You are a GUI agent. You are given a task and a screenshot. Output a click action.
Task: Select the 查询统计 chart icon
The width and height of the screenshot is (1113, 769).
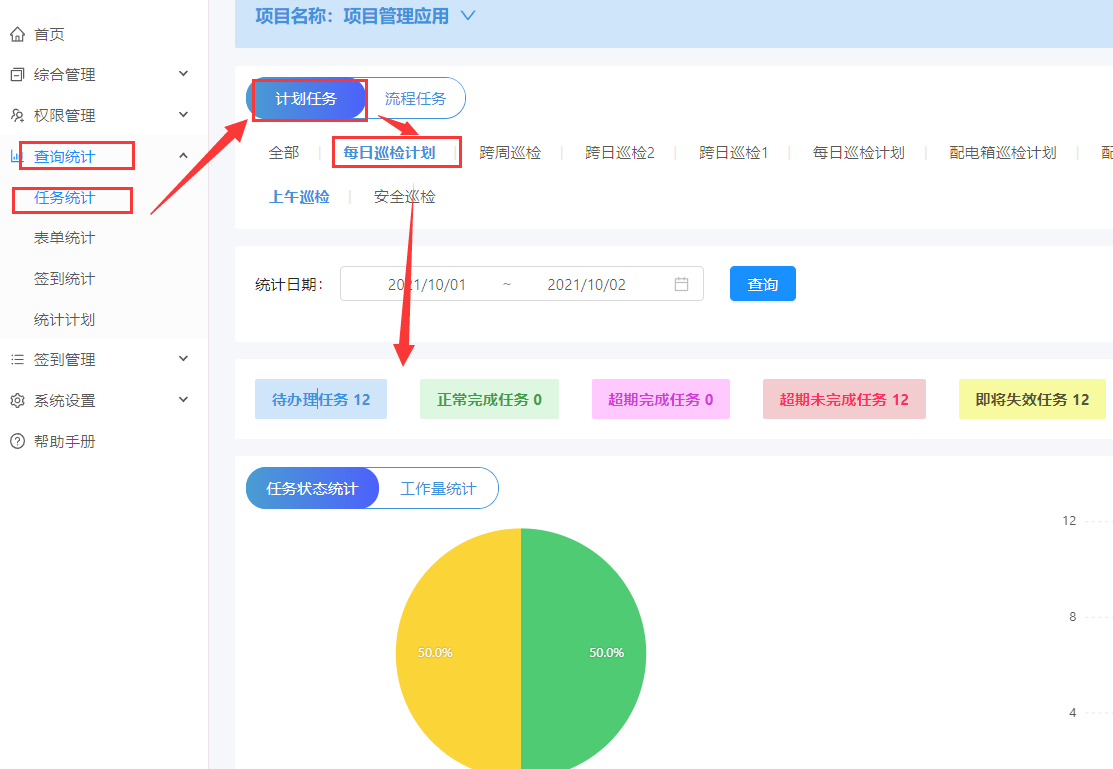coord(15,155)
